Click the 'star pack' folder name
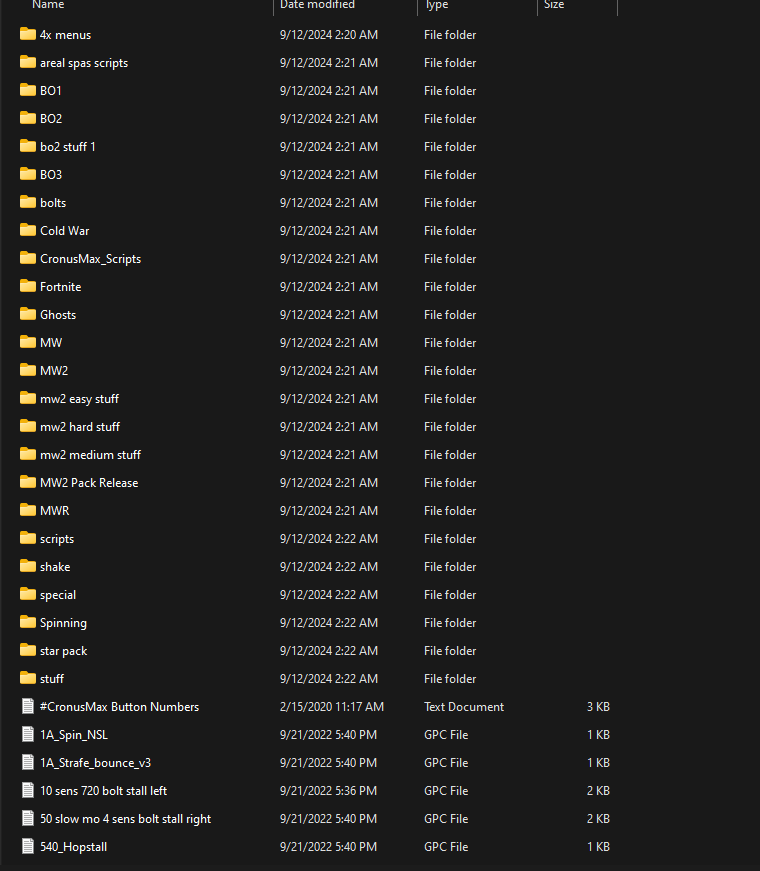 click(63, 651)
